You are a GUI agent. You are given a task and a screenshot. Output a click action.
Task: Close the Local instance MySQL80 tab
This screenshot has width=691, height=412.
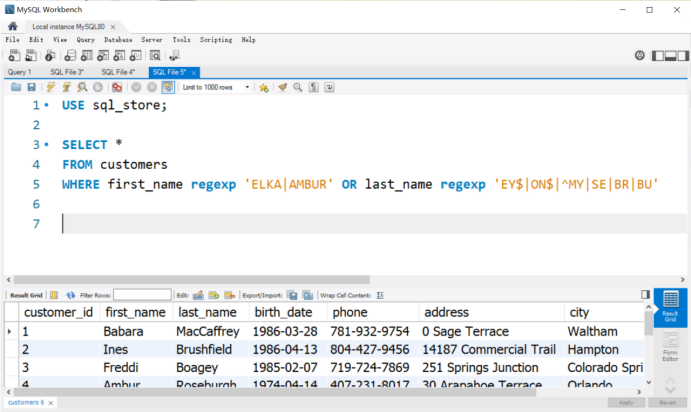click(113, 26)
